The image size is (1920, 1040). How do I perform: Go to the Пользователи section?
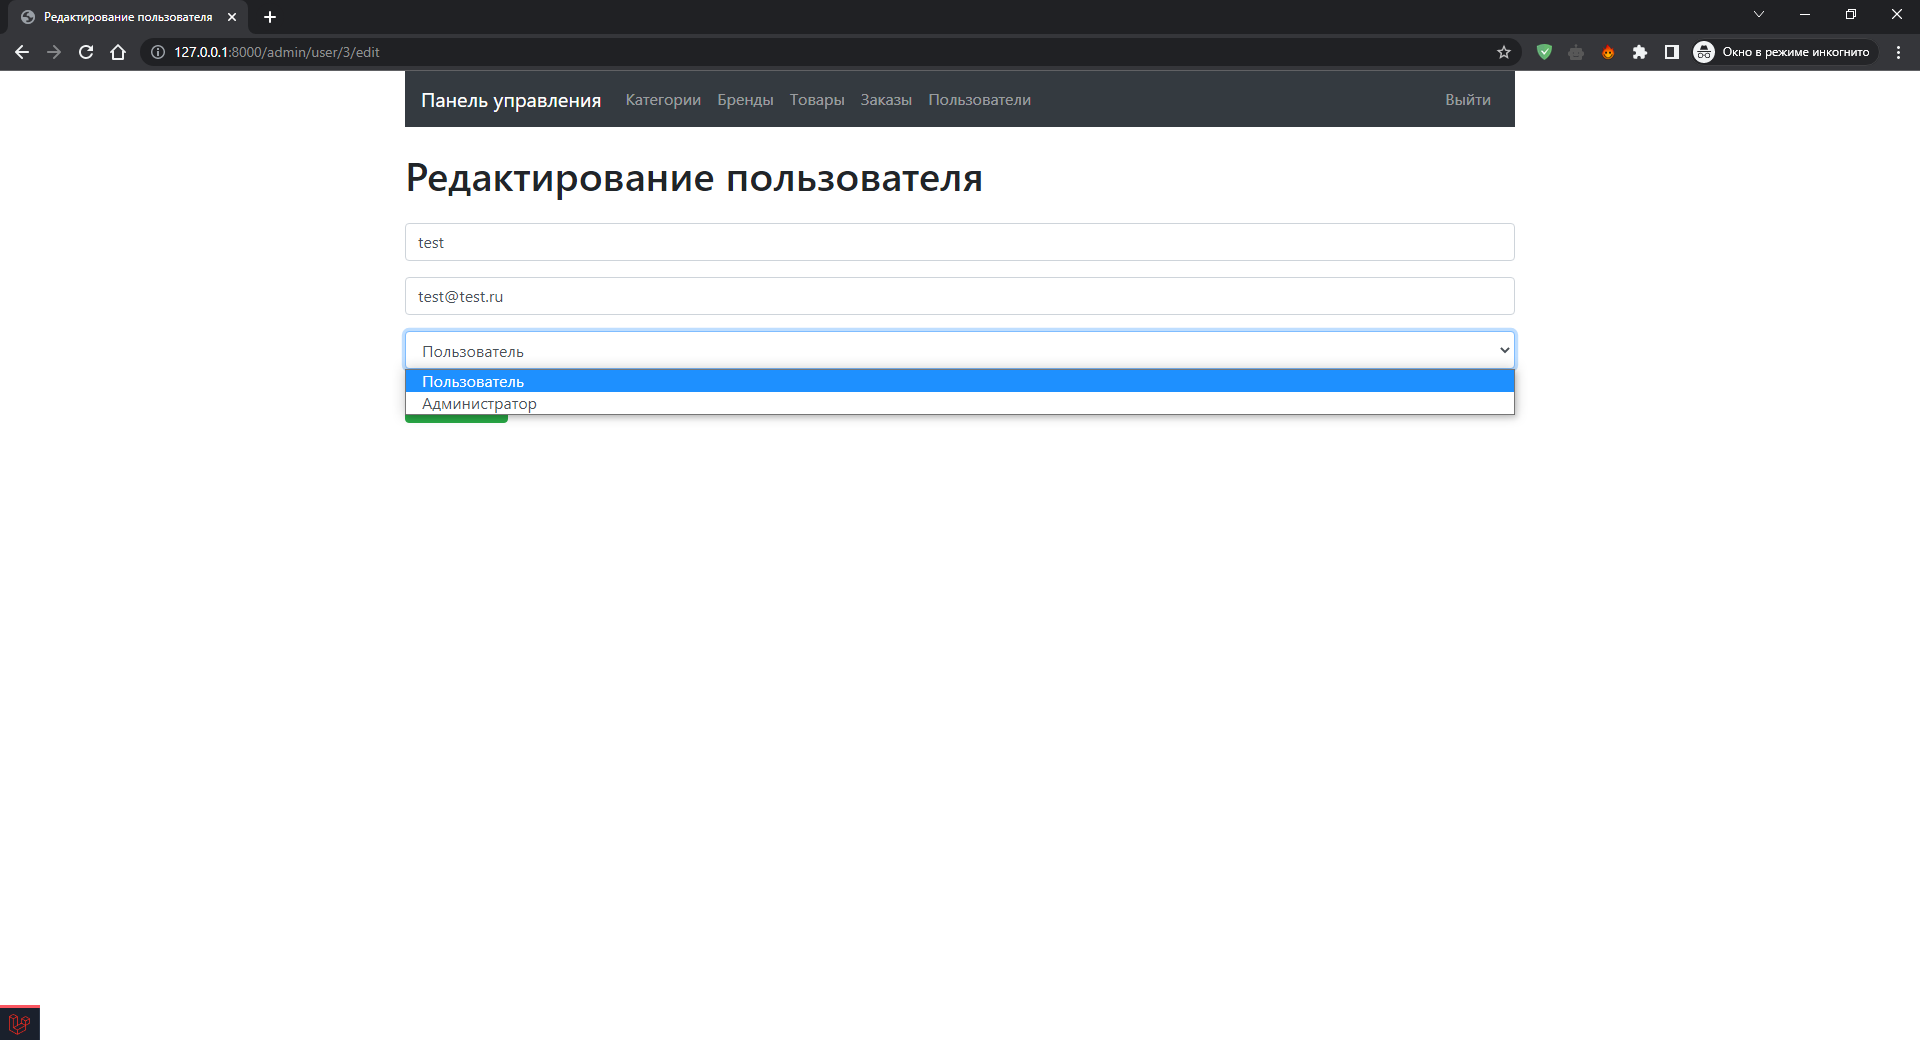pos(979,99)
